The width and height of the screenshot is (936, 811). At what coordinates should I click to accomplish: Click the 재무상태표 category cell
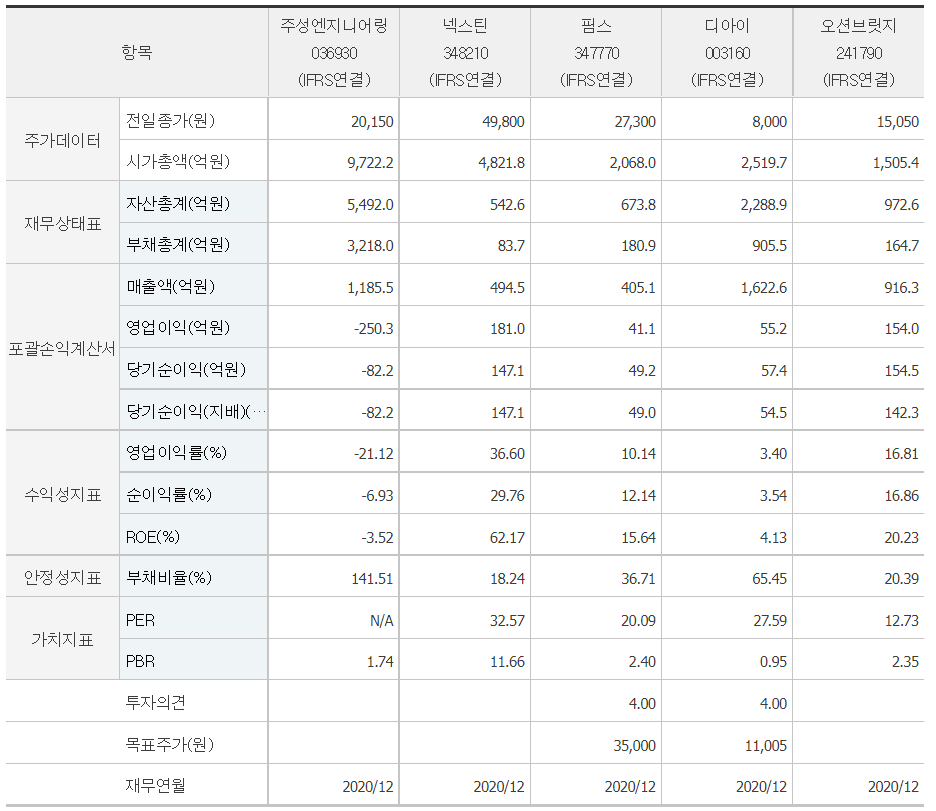[x=62, y=224]
